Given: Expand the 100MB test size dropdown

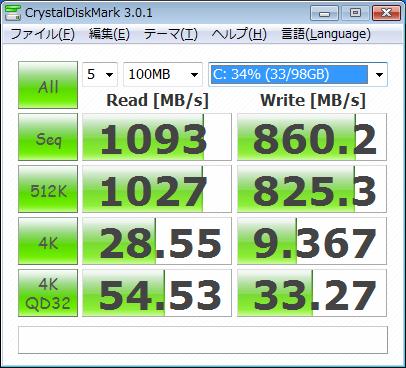Looking at the screenshot, I should (x=163, y=74).
